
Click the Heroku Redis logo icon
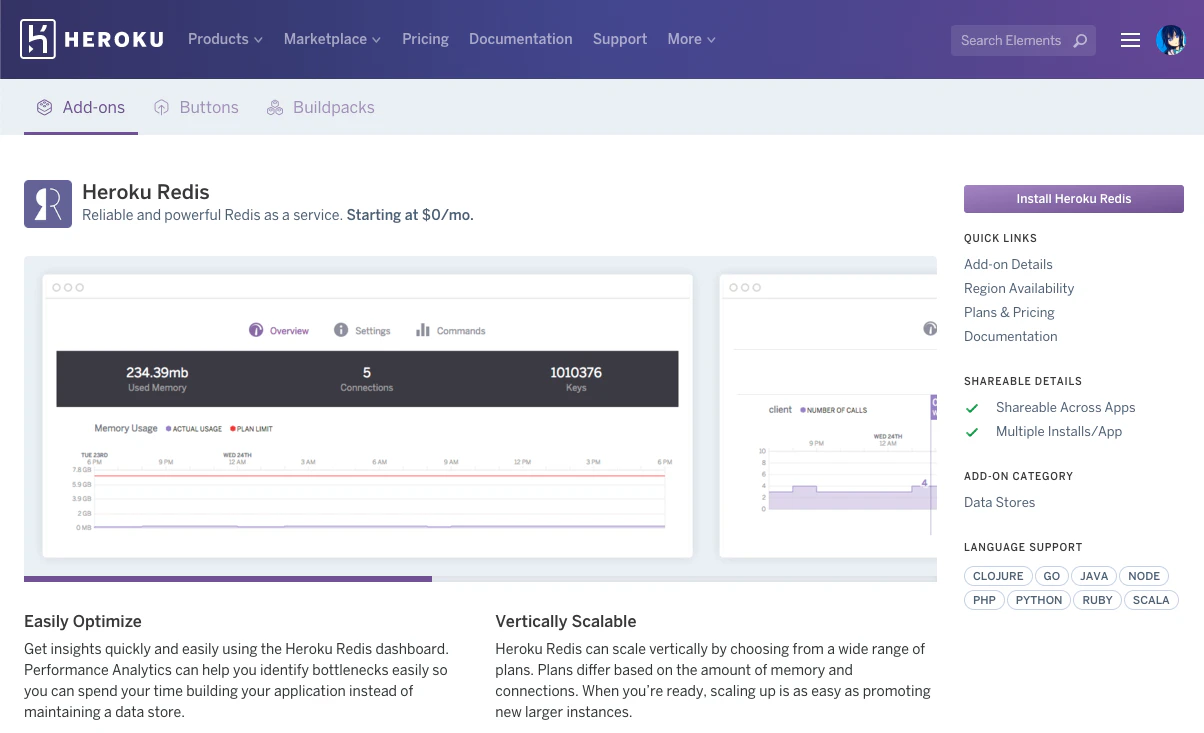(x=48, y=204)
